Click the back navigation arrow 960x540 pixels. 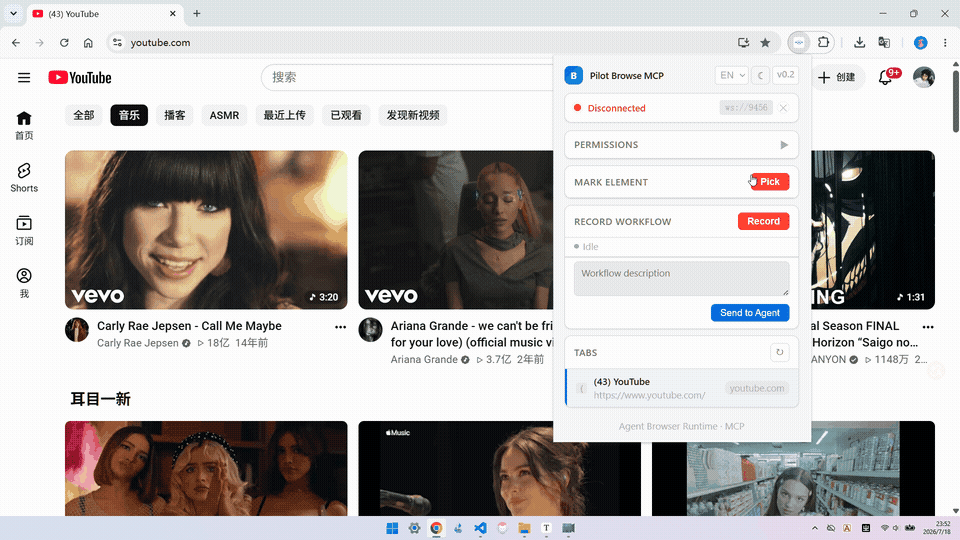(16, 42)
